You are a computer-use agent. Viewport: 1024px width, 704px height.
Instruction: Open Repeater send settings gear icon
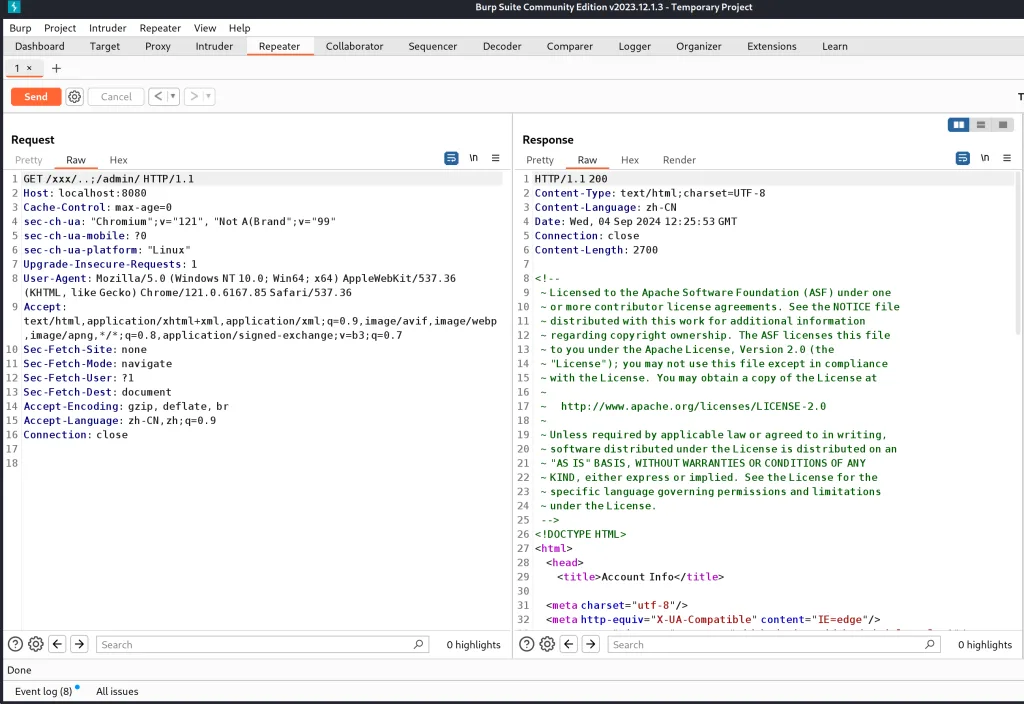click(x=74, y=97)
